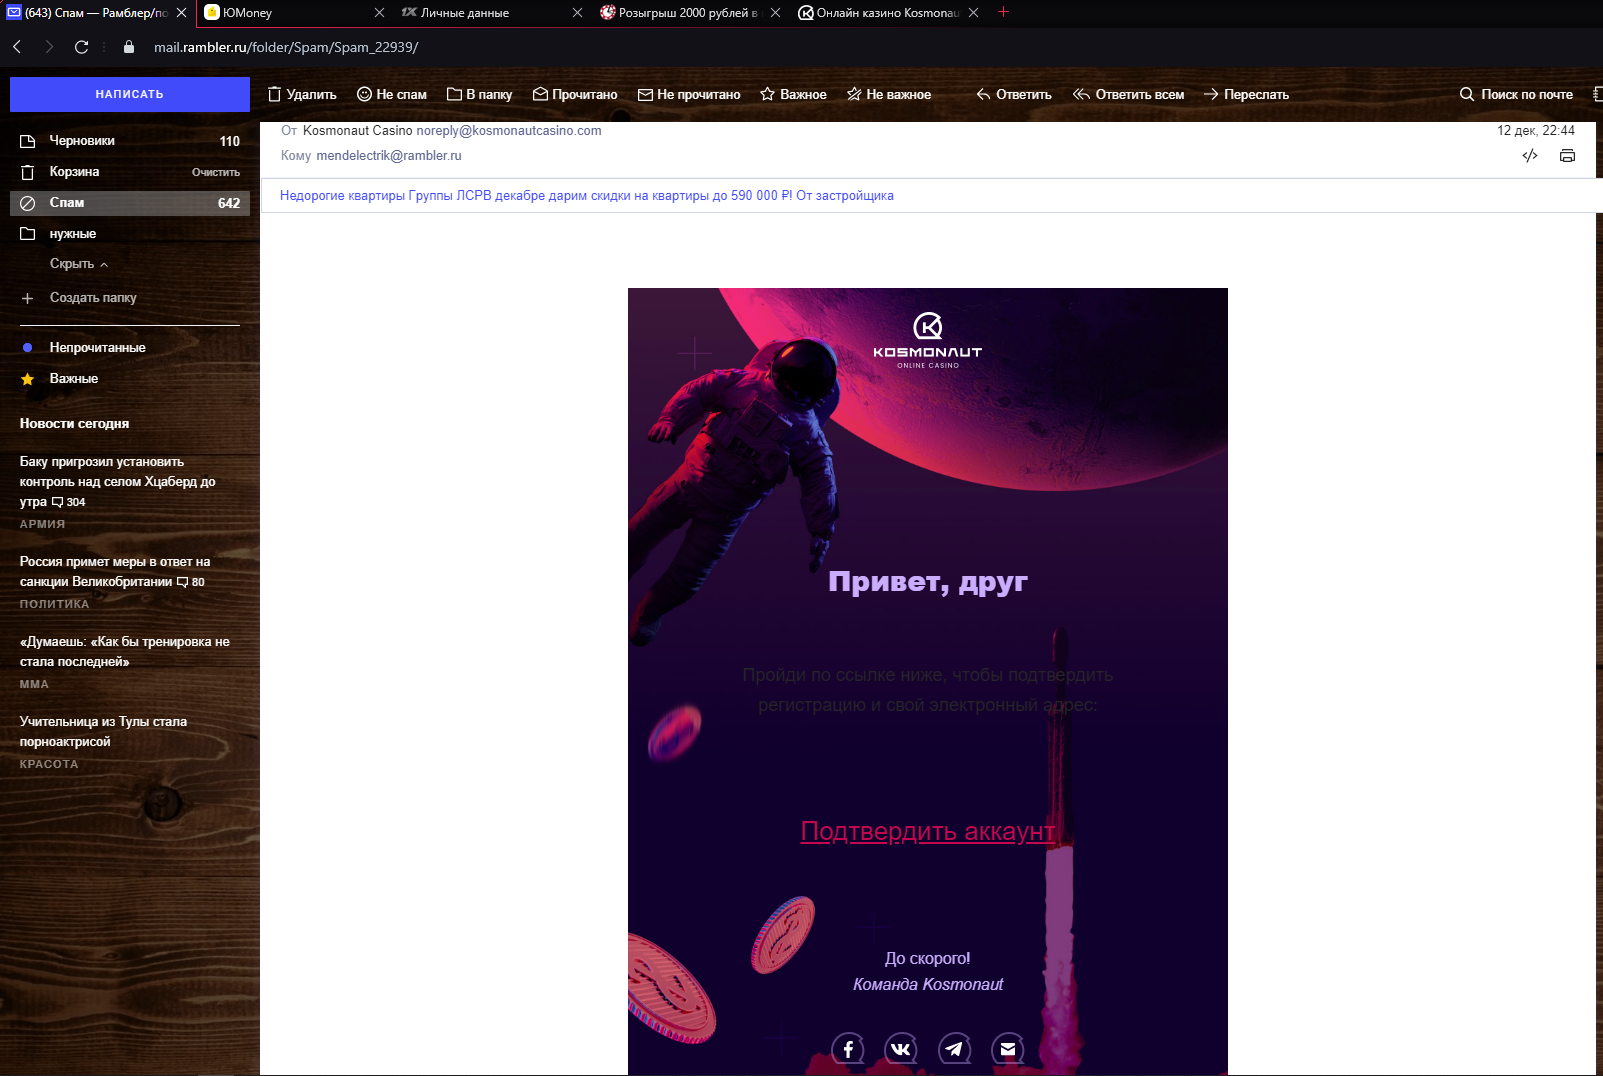Click the browser back arrow
Viewport: 1603px width, 1076px height.
17,47
